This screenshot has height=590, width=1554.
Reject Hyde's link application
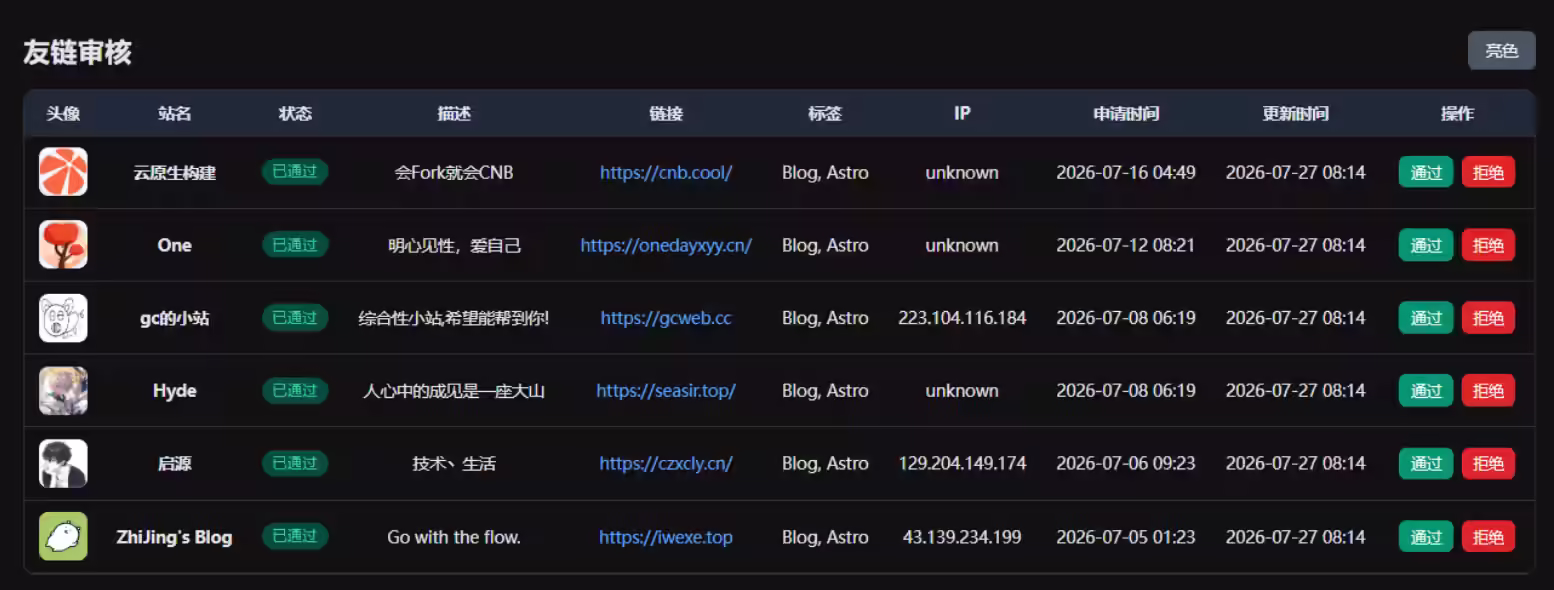[x=1488, y=391]
